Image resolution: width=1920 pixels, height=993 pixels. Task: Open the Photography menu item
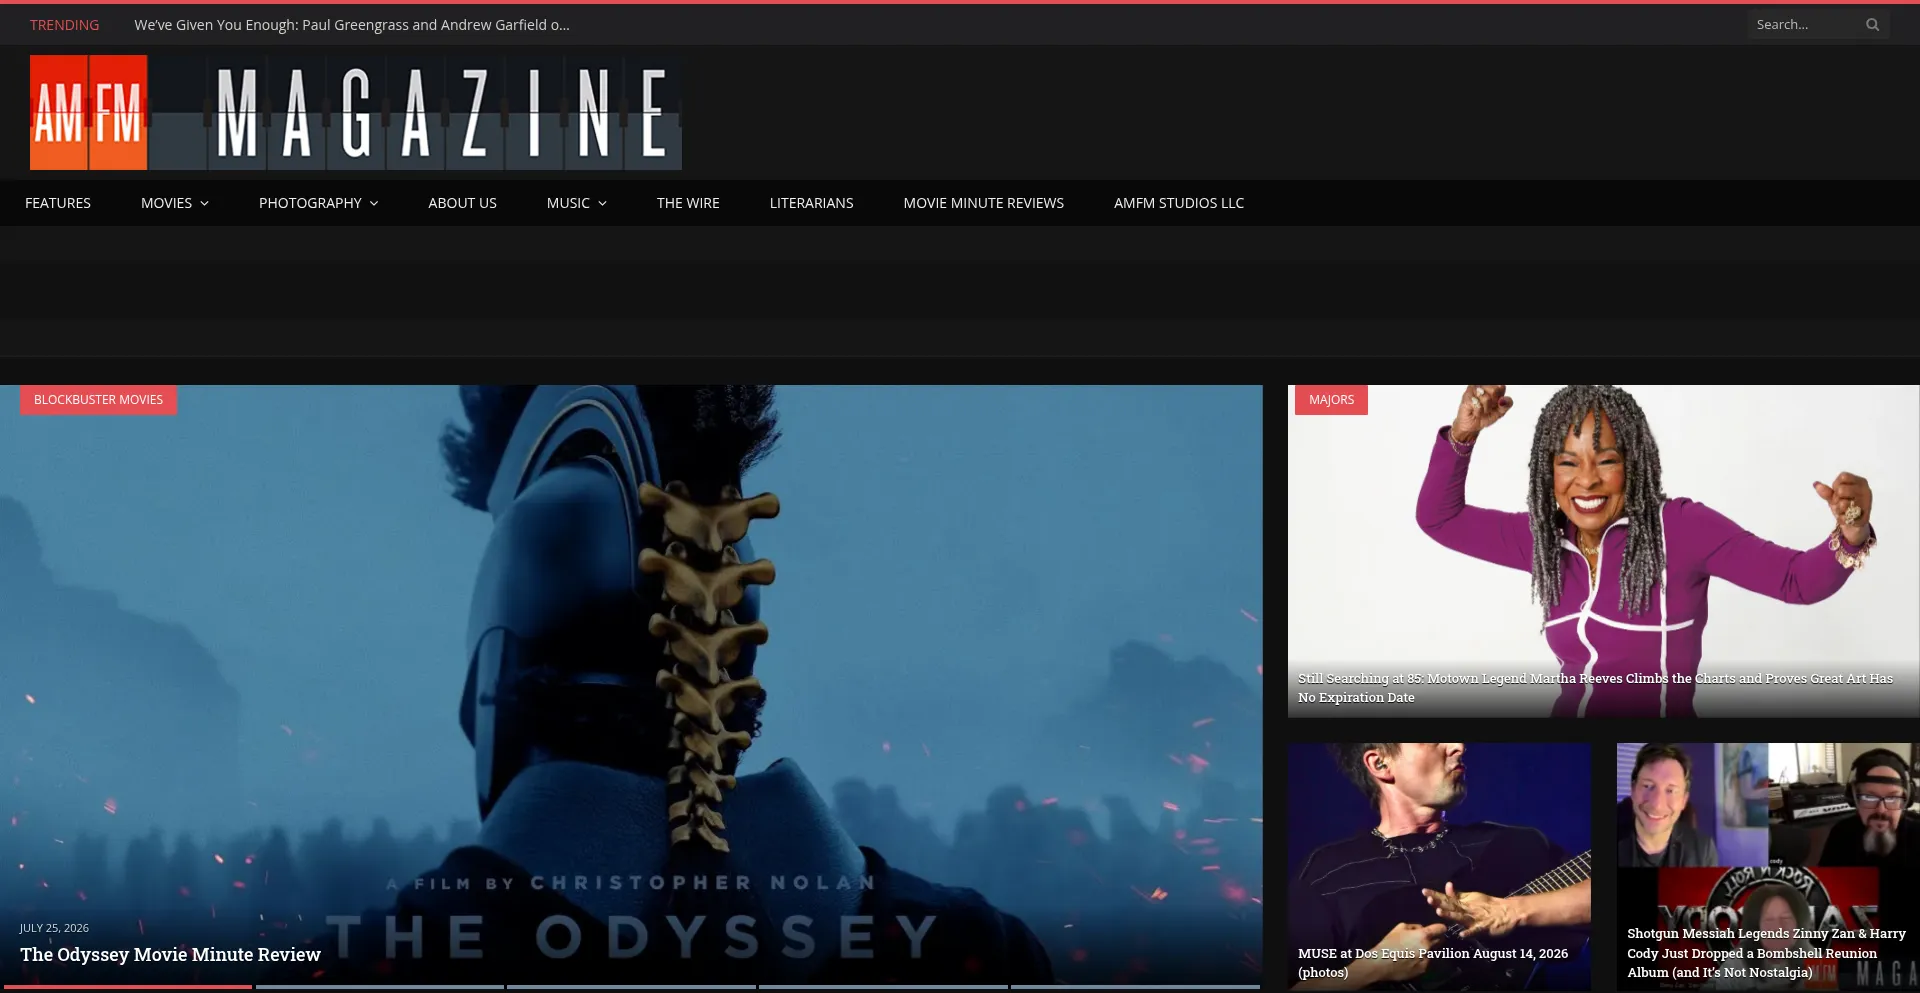[310, 203]
